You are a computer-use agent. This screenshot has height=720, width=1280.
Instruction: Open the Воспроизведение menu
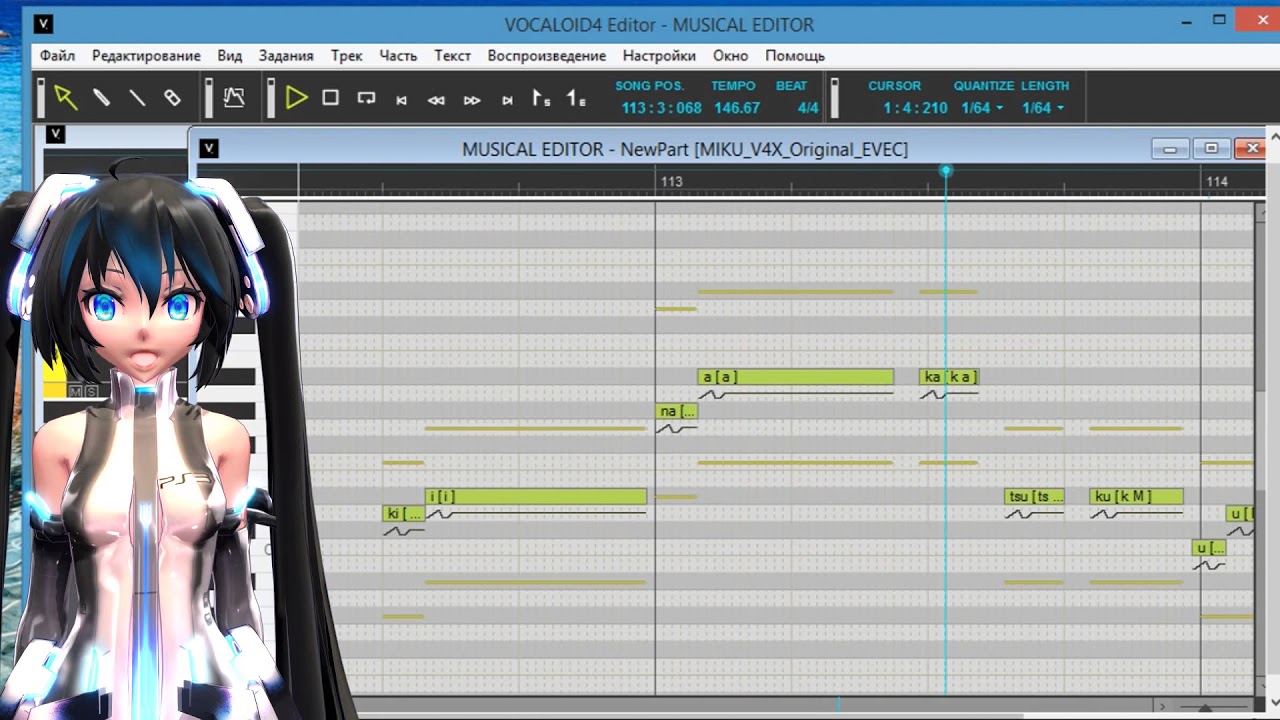click(547, 55)
